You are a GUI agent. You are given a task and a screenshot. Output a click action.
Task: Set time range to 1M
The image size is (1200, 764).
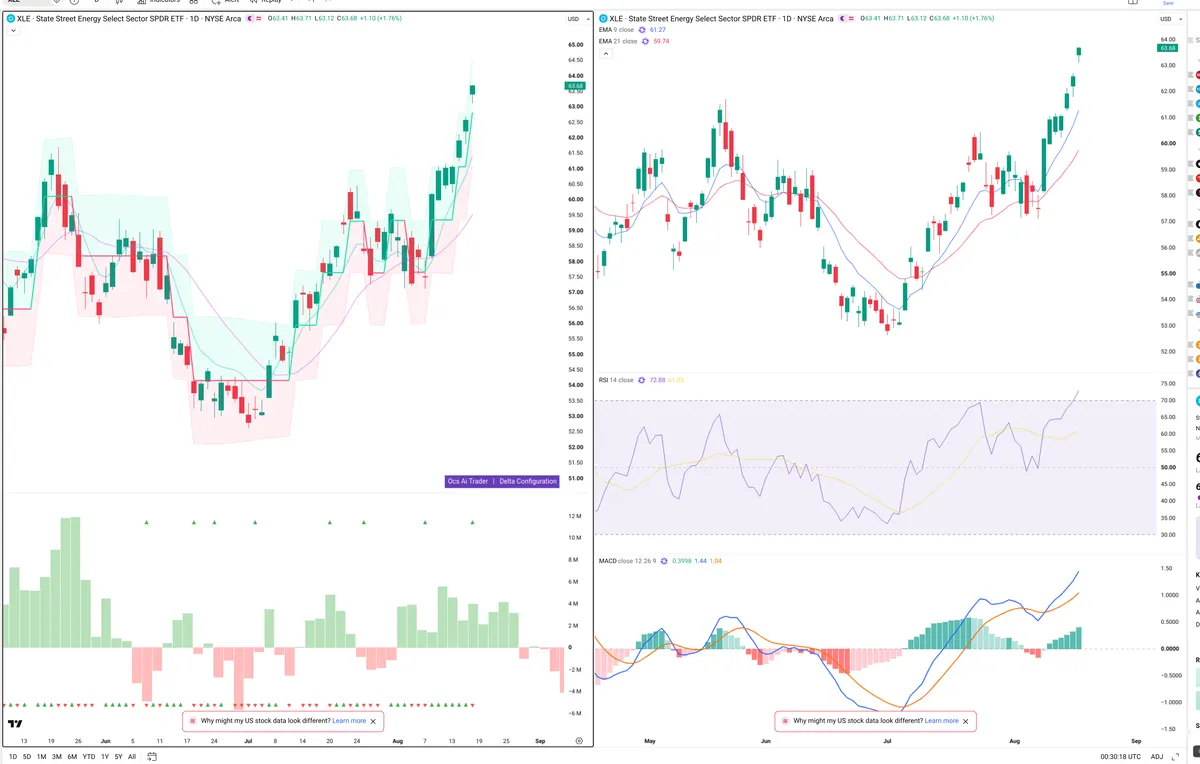coord(42,756)
